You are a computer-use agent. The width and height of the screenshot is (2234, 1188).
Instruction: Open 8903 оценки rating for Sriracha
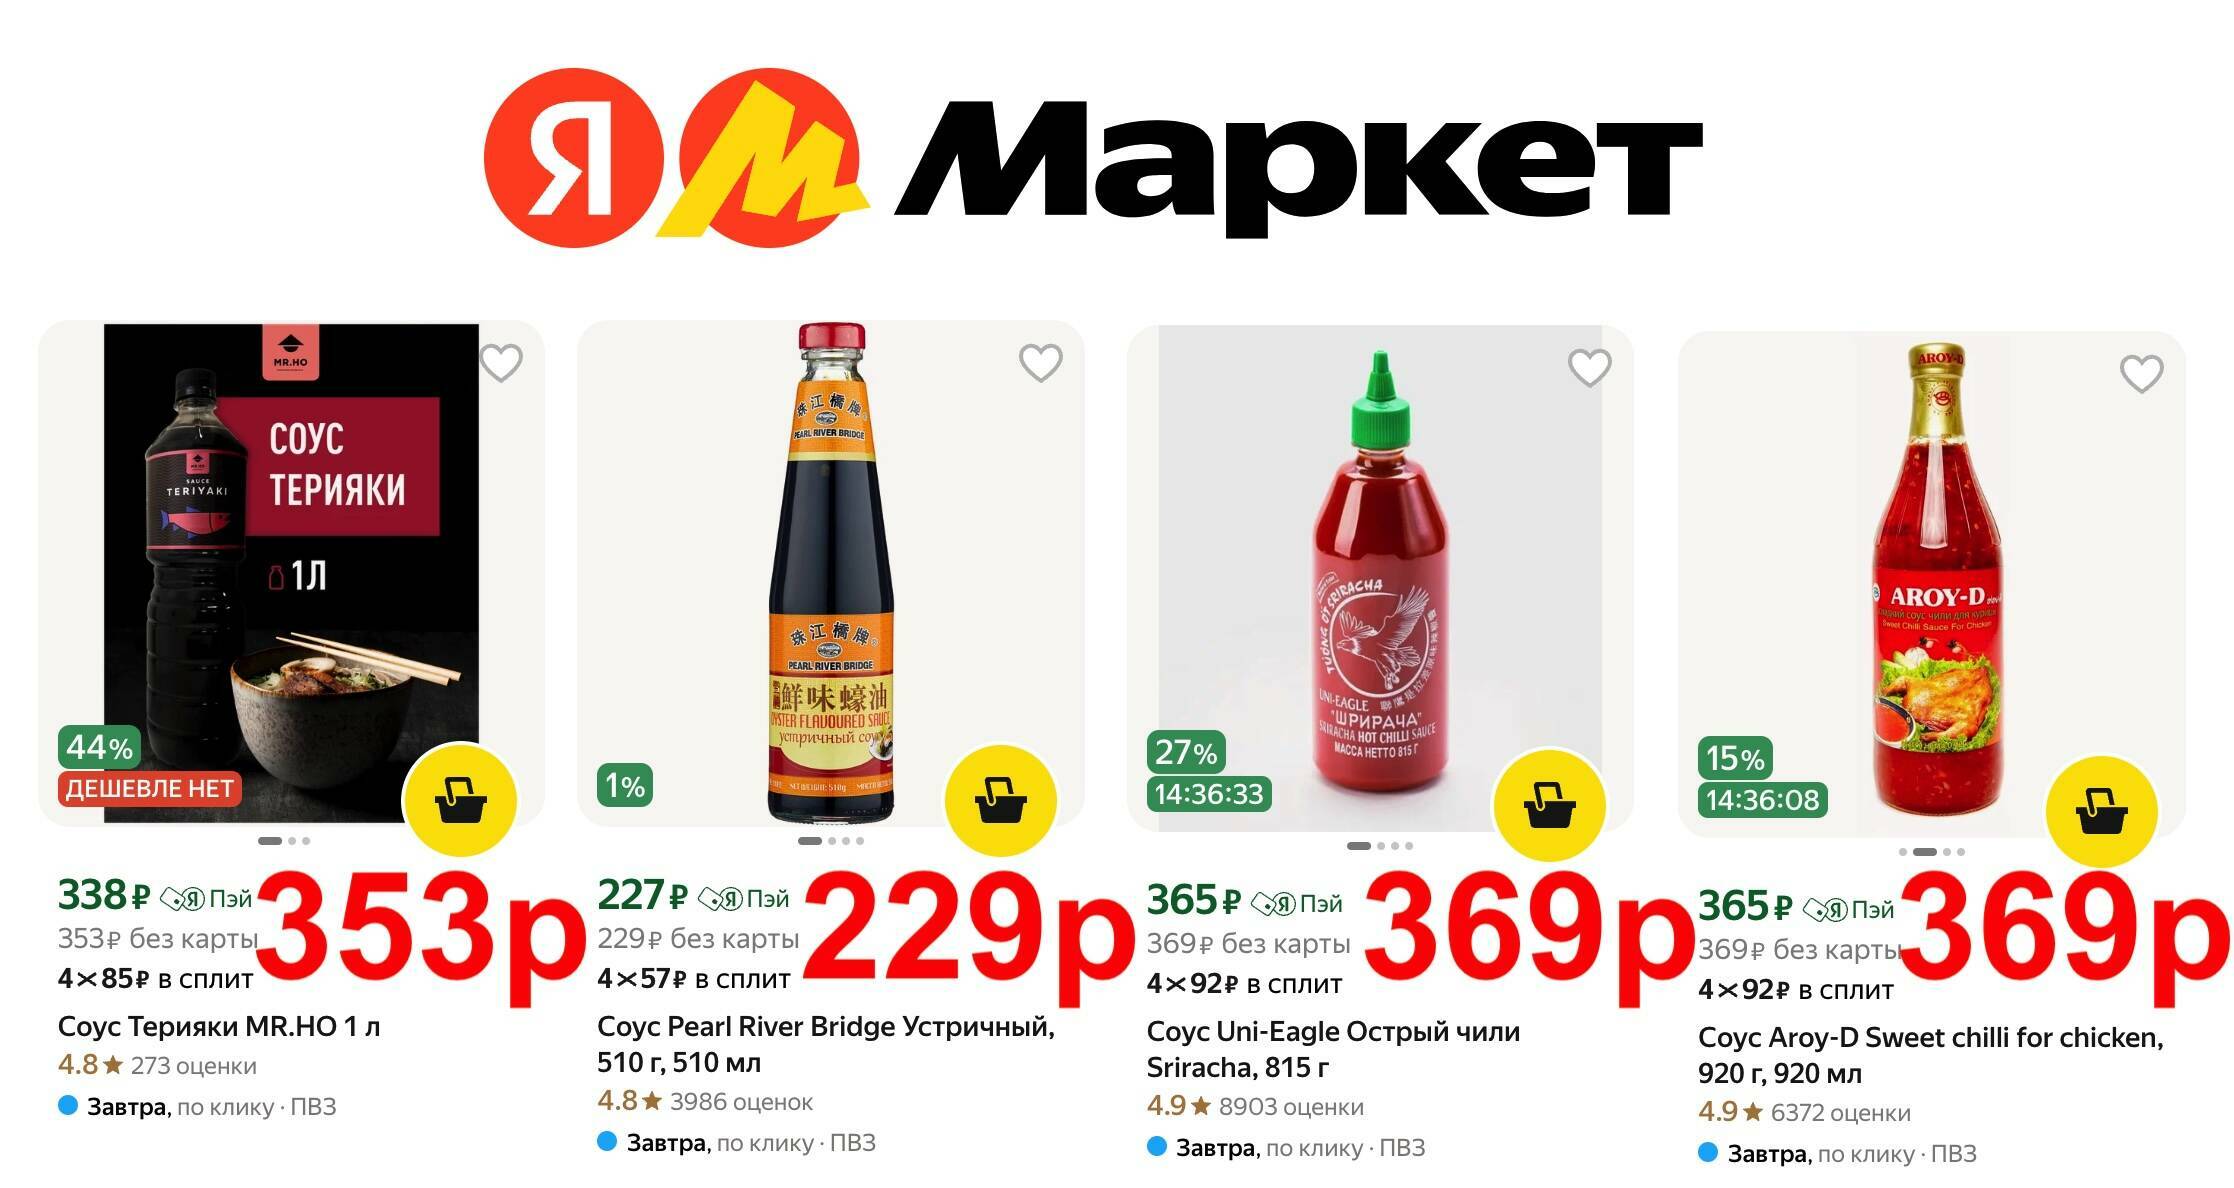pyautogui.click(x=1290, y=1107)
